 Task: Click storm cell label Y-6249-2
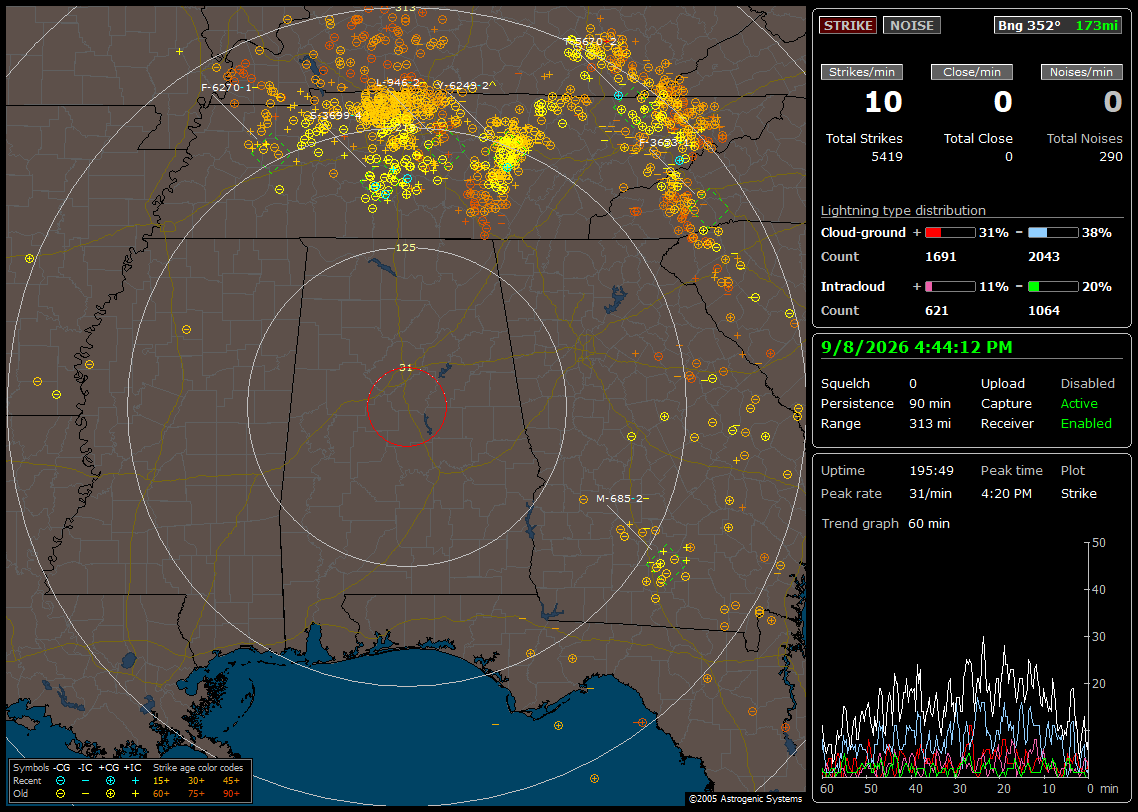pyautogui.click(x=463, y=86)
